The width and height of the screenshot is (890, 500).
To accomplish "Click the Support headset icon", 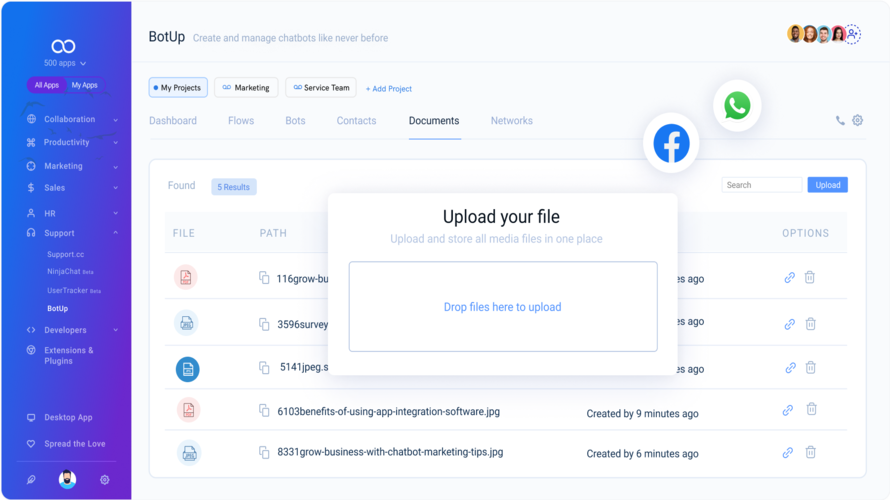I will tap(31, 233).
